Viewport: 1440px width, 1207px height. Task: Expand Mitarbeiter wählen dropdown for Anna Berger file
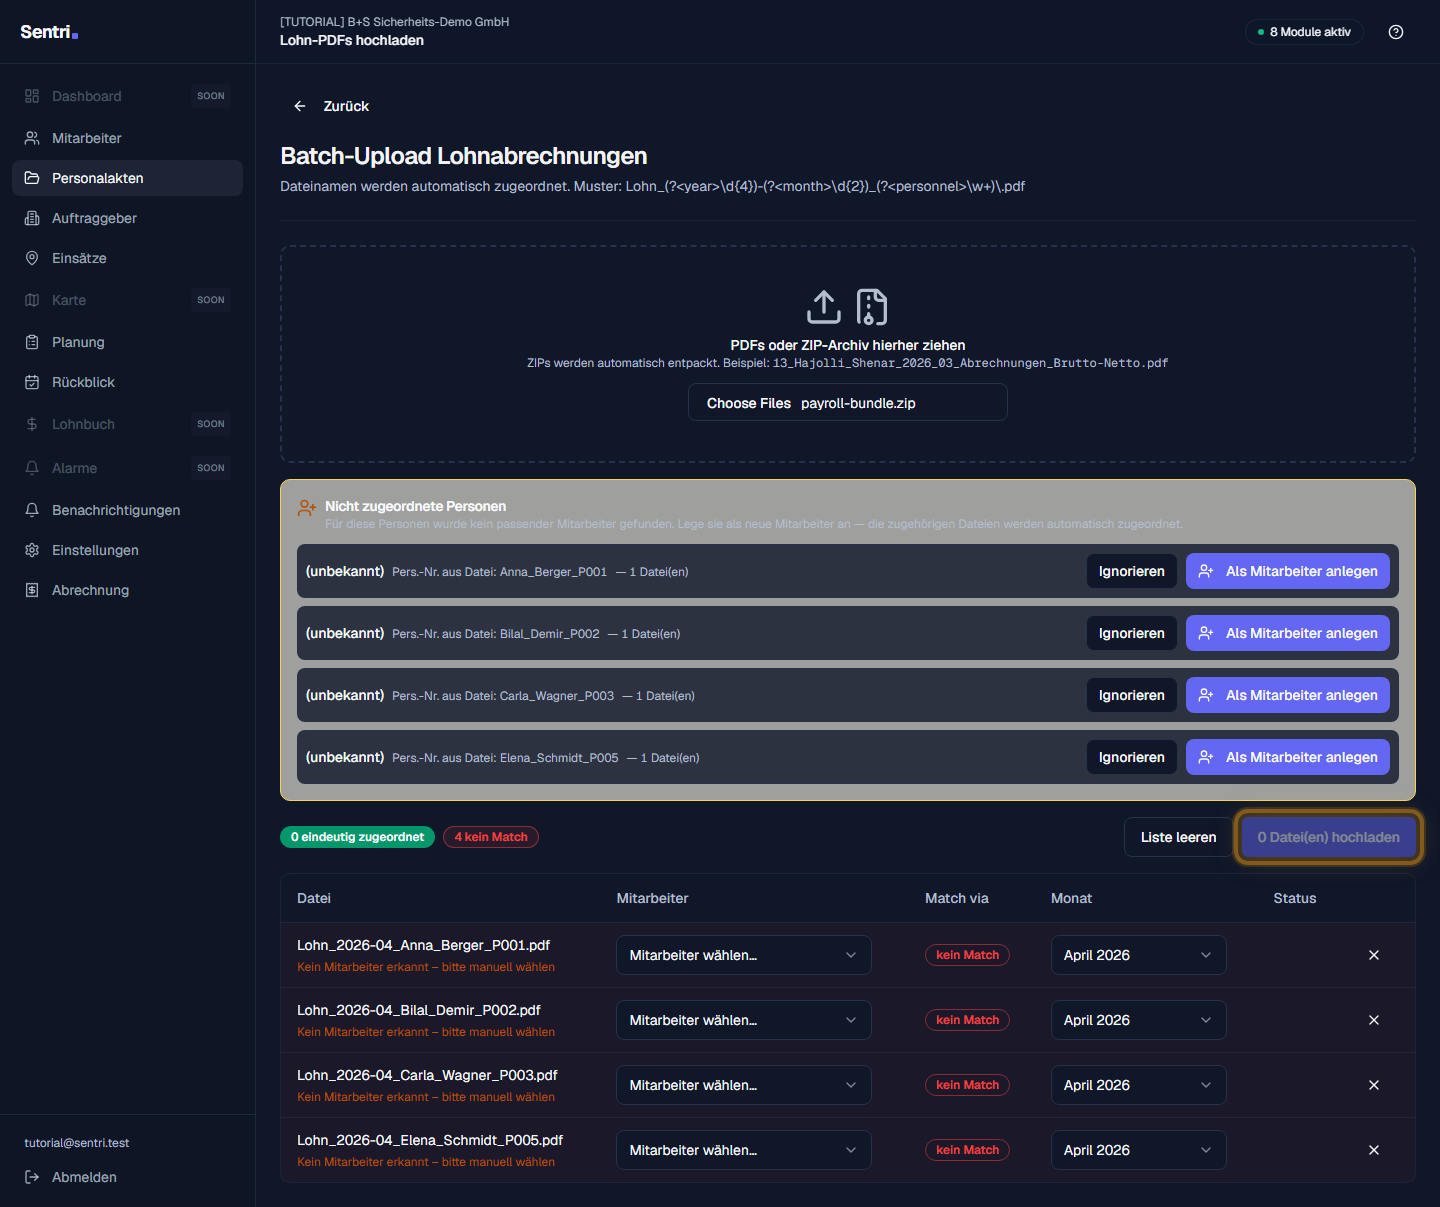tap(743, 955)
